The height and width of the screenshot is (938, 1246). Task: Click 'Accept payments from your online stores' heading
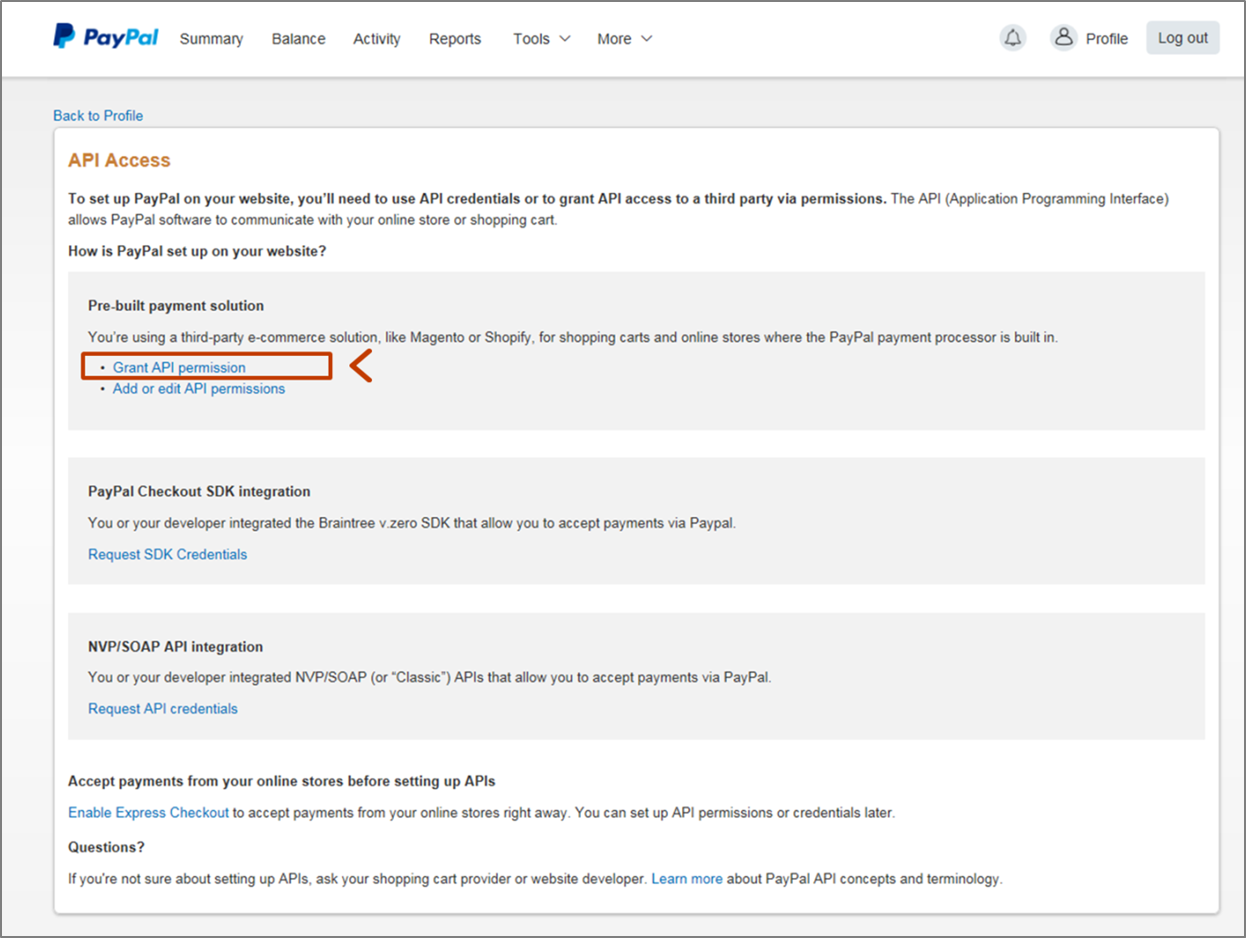(282, 780)
